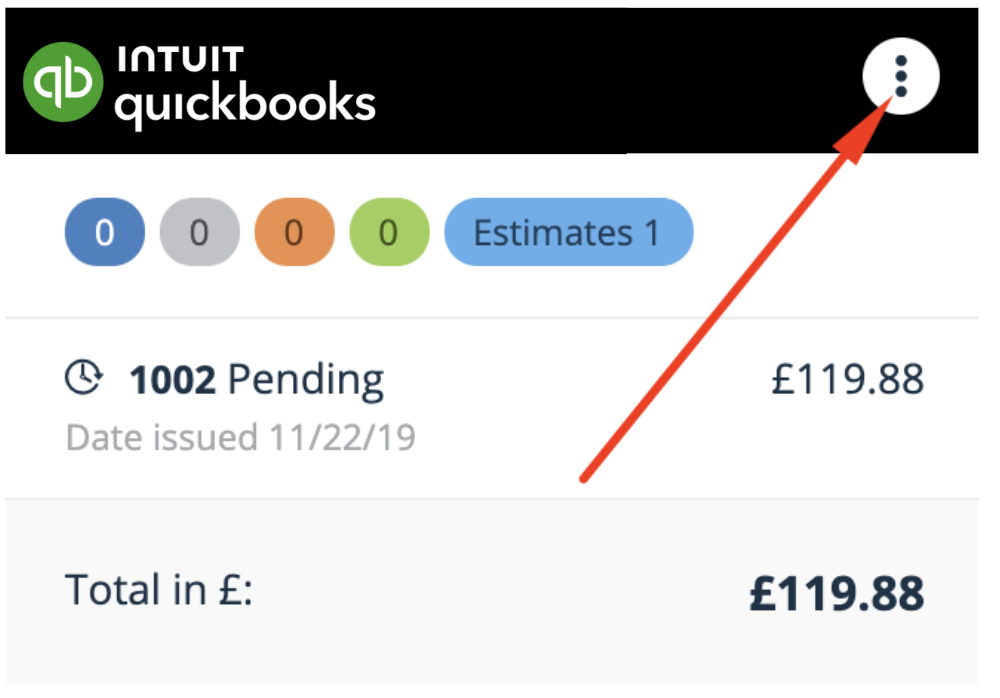Click the Total in £ label
1000x698 pixels.
point(159,590)
